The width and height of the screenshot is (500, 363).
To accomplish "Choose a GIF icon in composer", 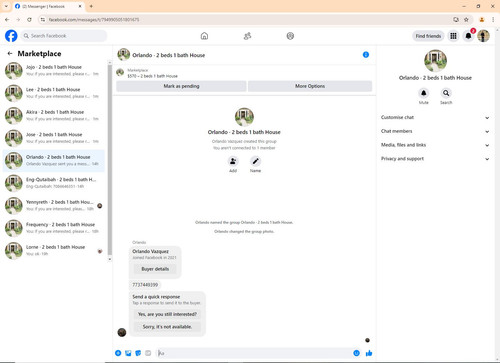I will [148, 353].
